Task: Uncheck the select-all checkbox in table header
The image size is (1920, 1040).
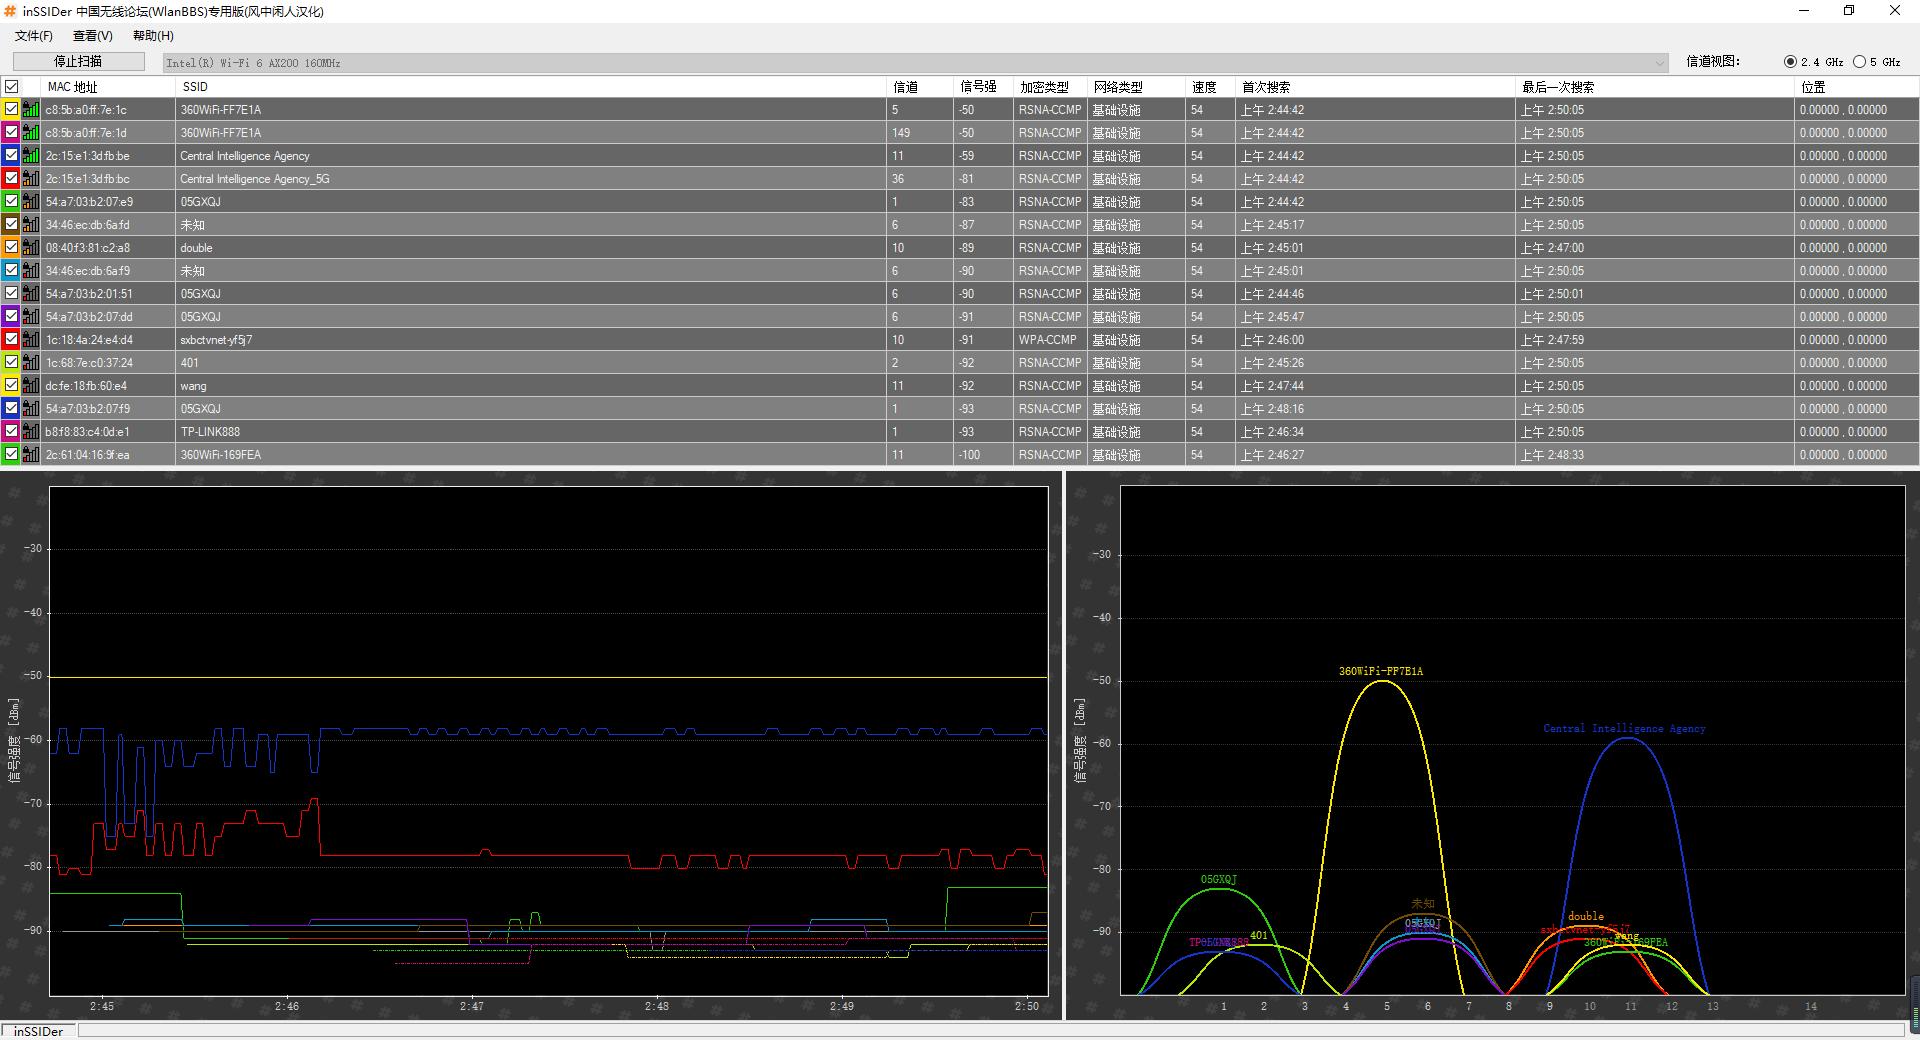Action: [x=12, y=87]
